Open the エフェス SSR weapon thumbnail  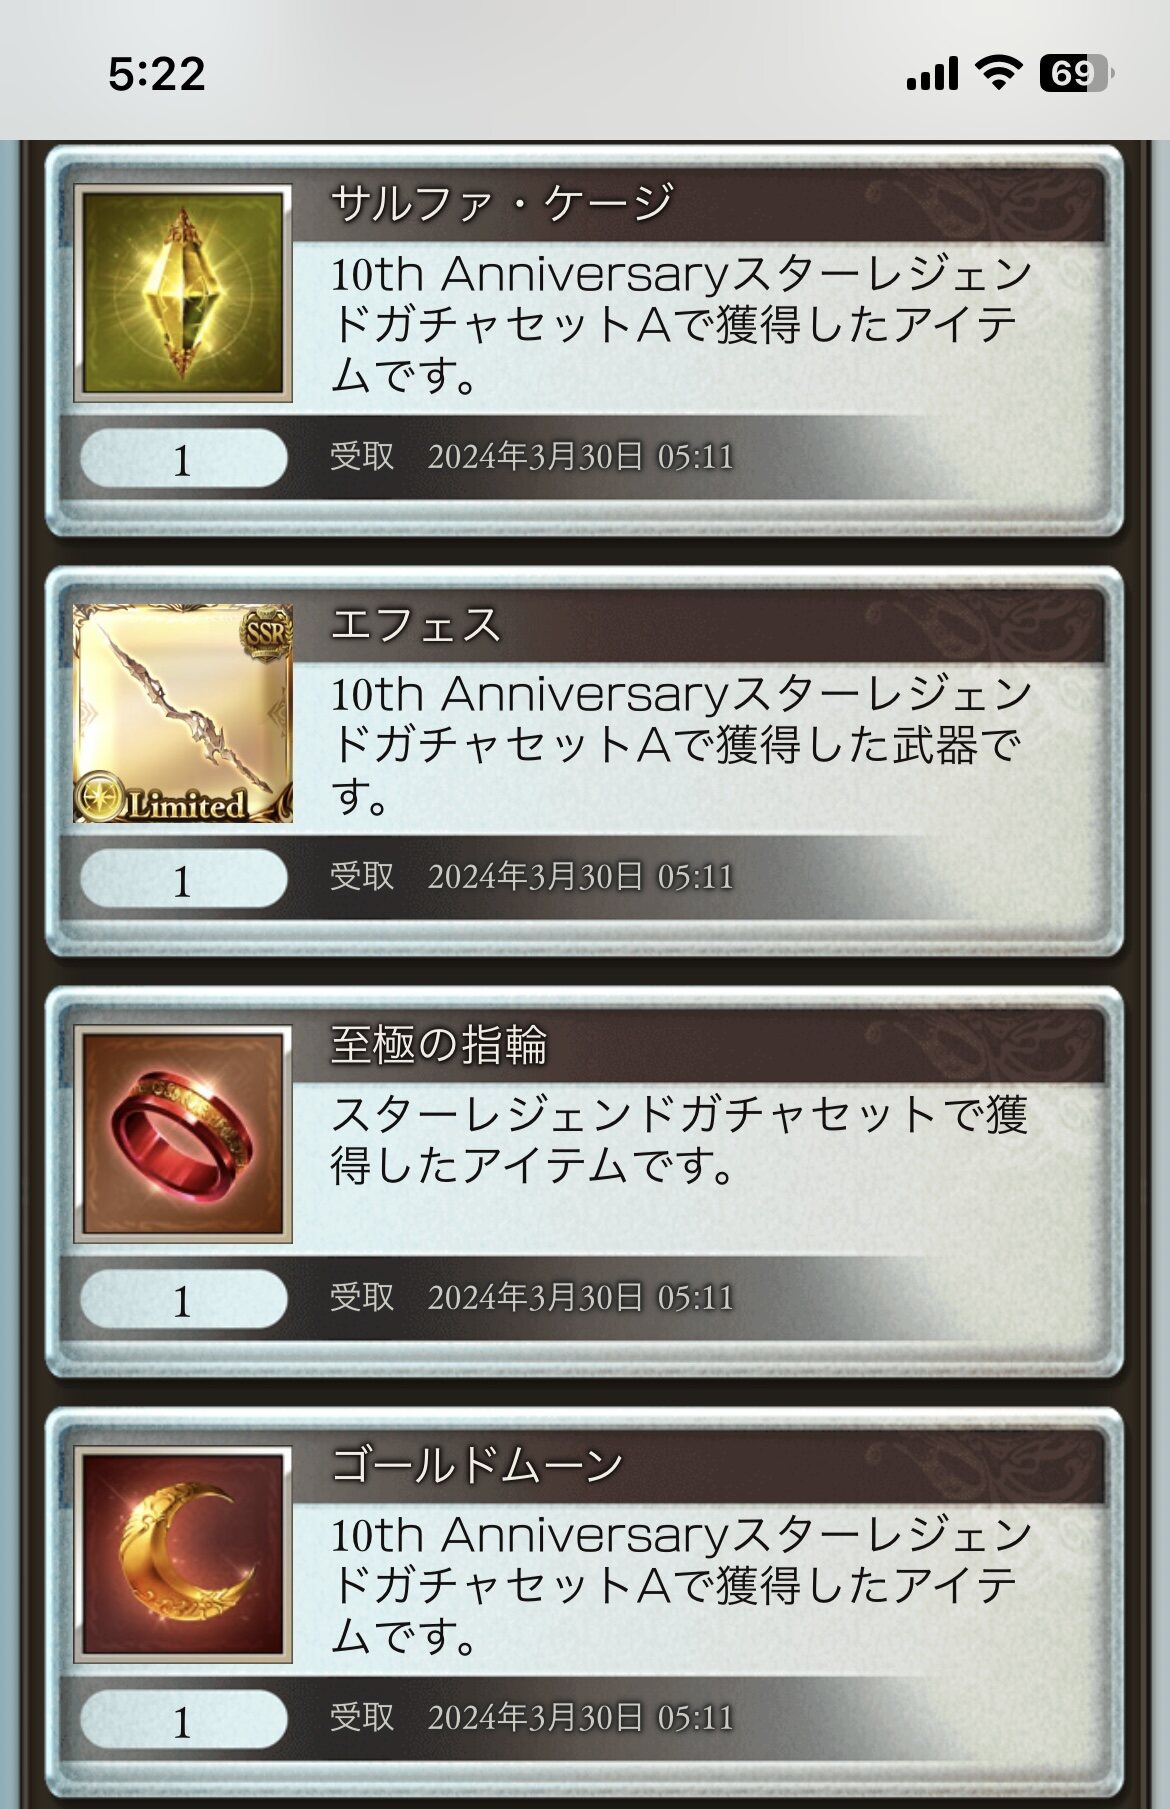183,714
